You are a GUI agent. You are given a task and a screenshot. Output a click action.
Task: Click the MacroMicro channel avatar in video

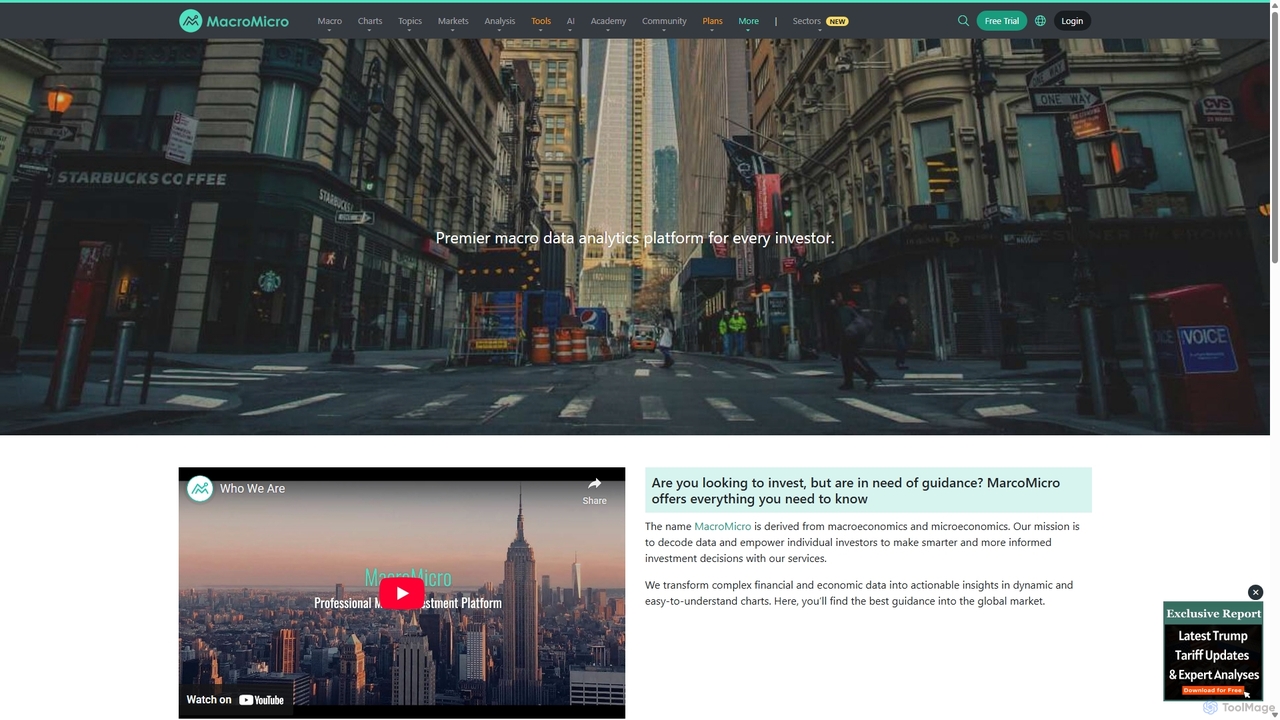coord(200,489)
